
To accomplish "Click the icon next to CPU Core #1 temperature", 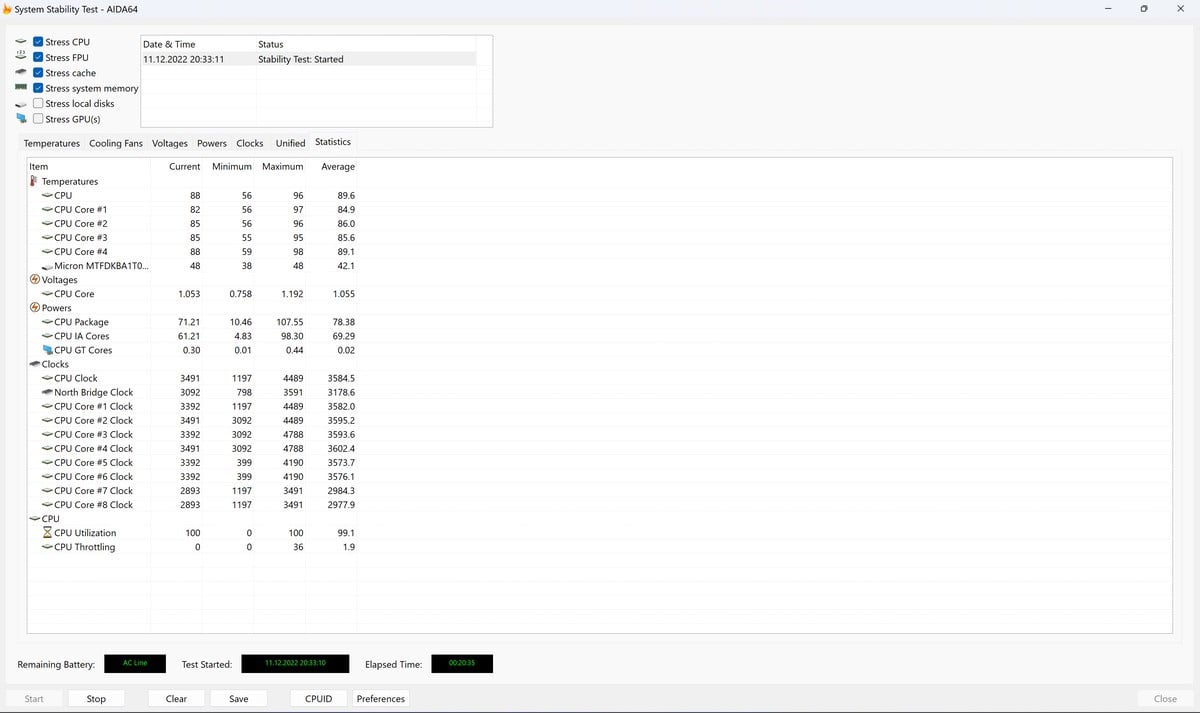I will coord(47,209).
